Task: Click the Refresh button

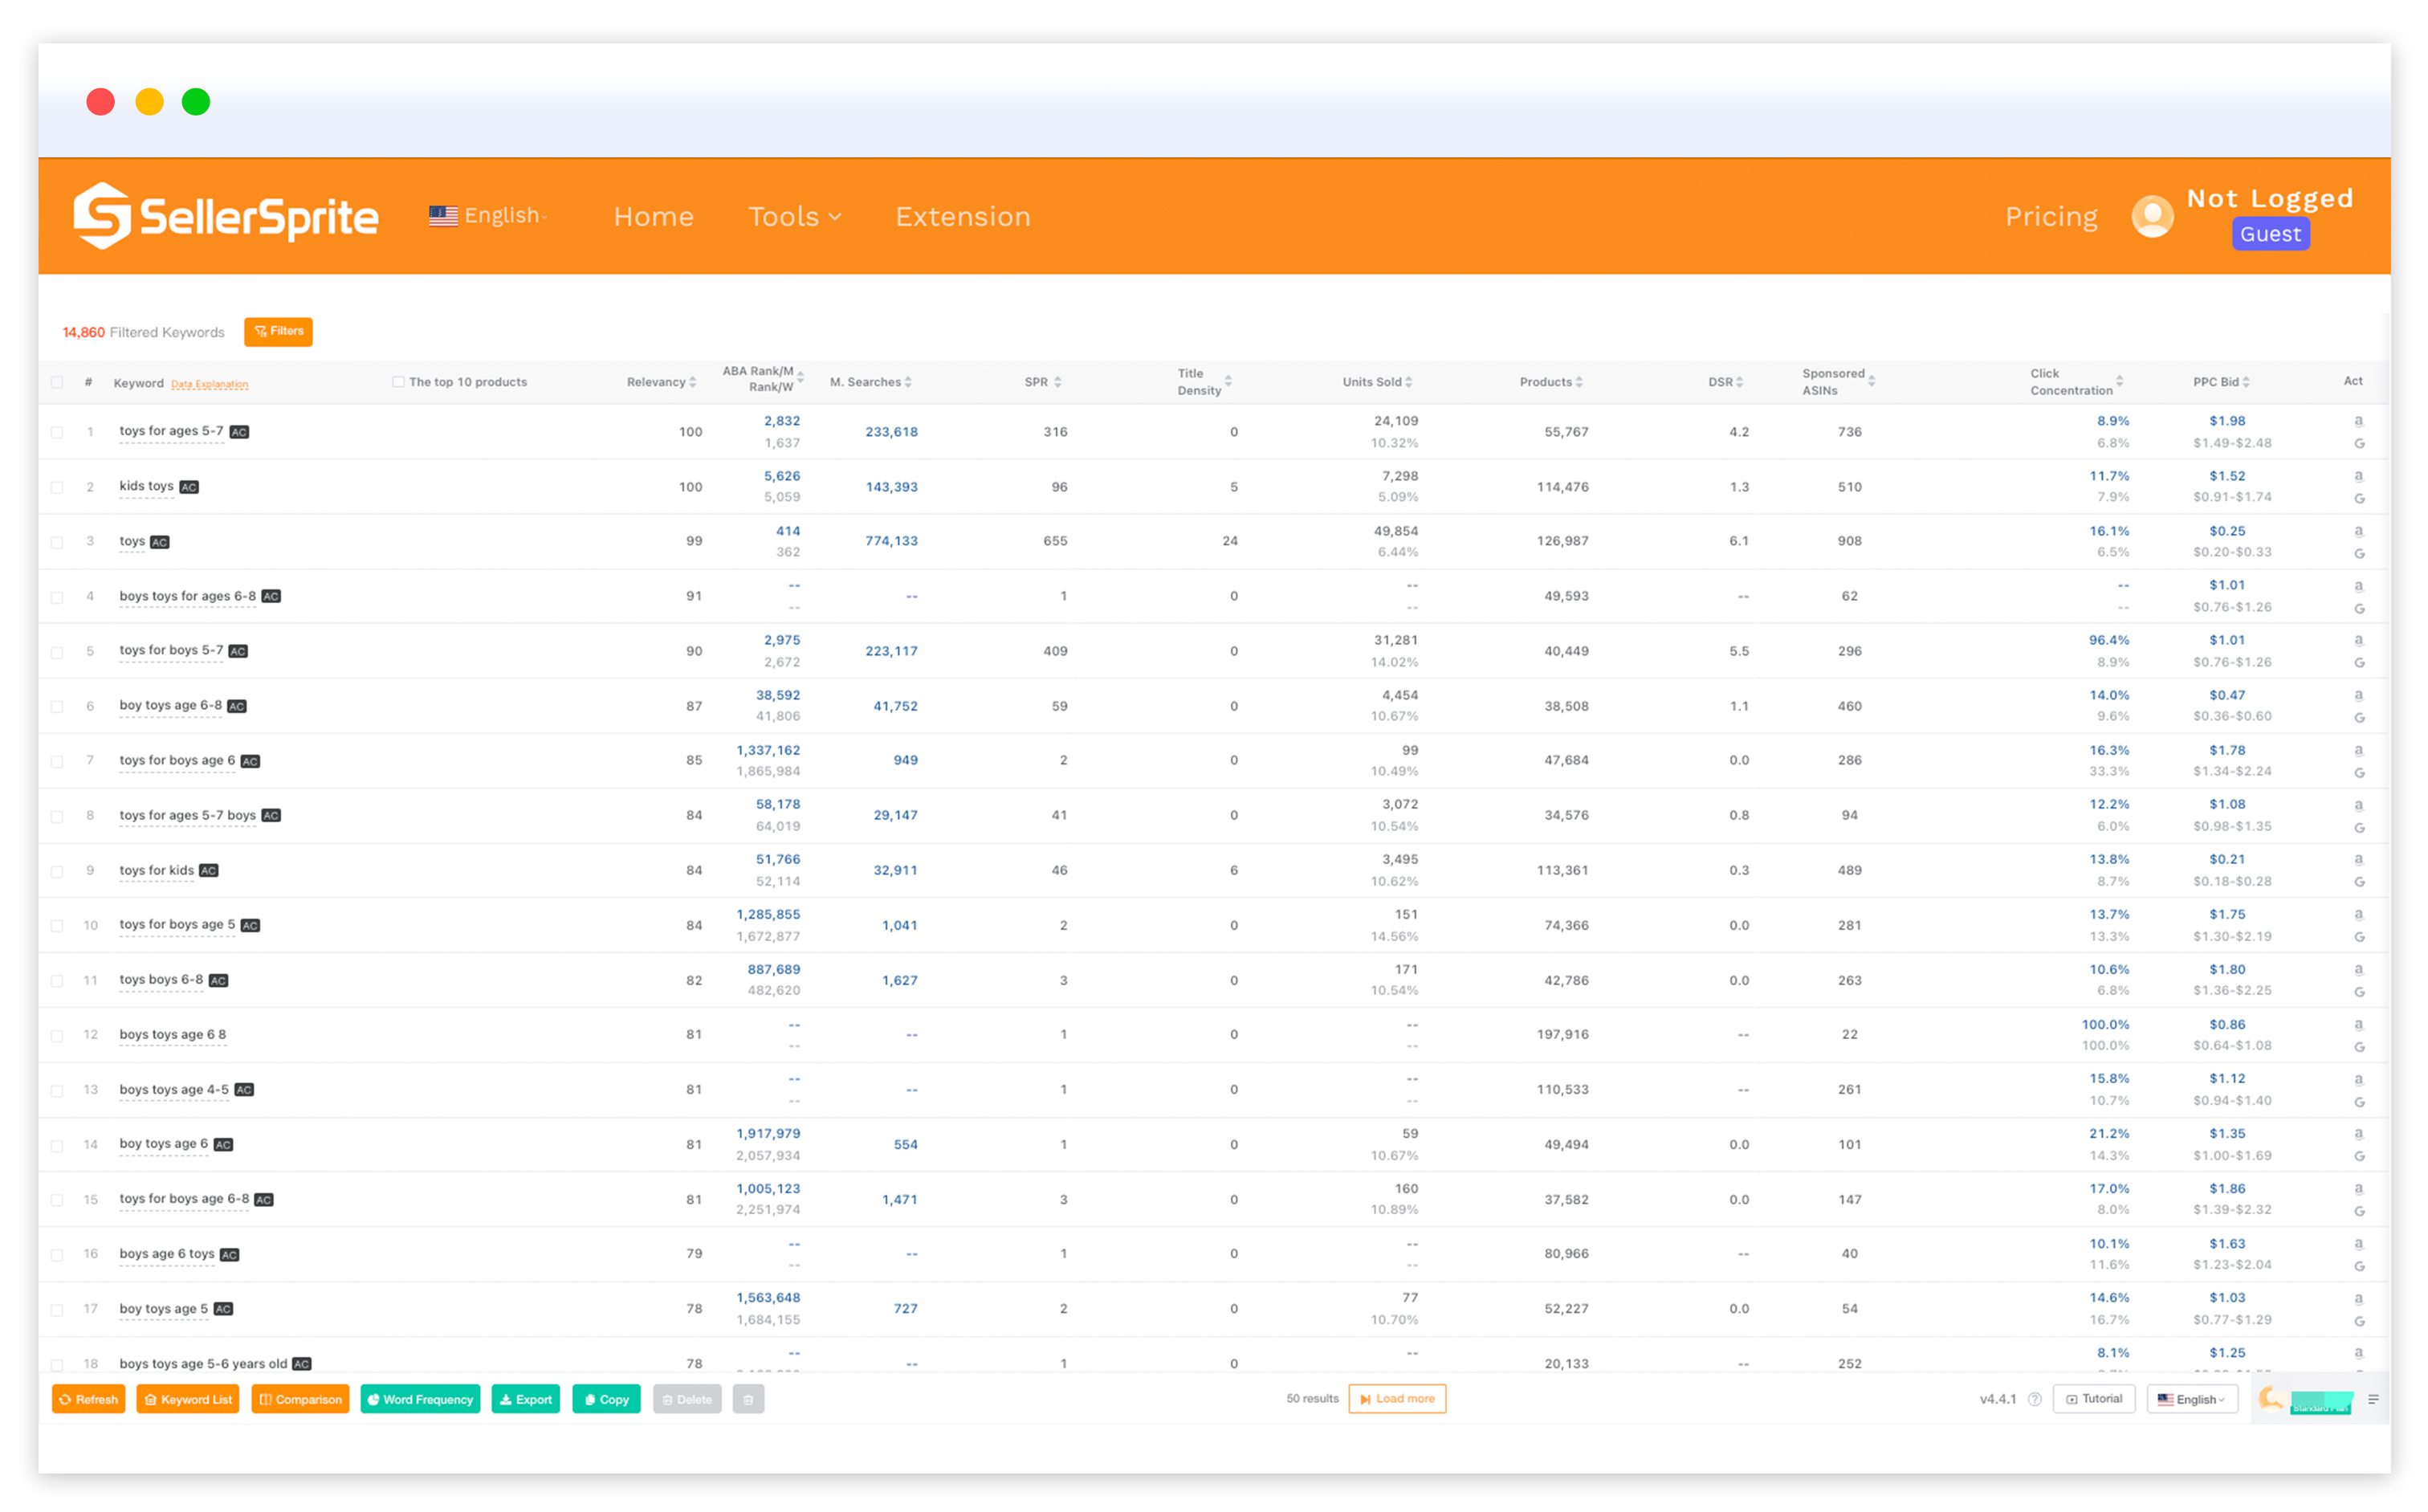Action: click(88, 1399)
